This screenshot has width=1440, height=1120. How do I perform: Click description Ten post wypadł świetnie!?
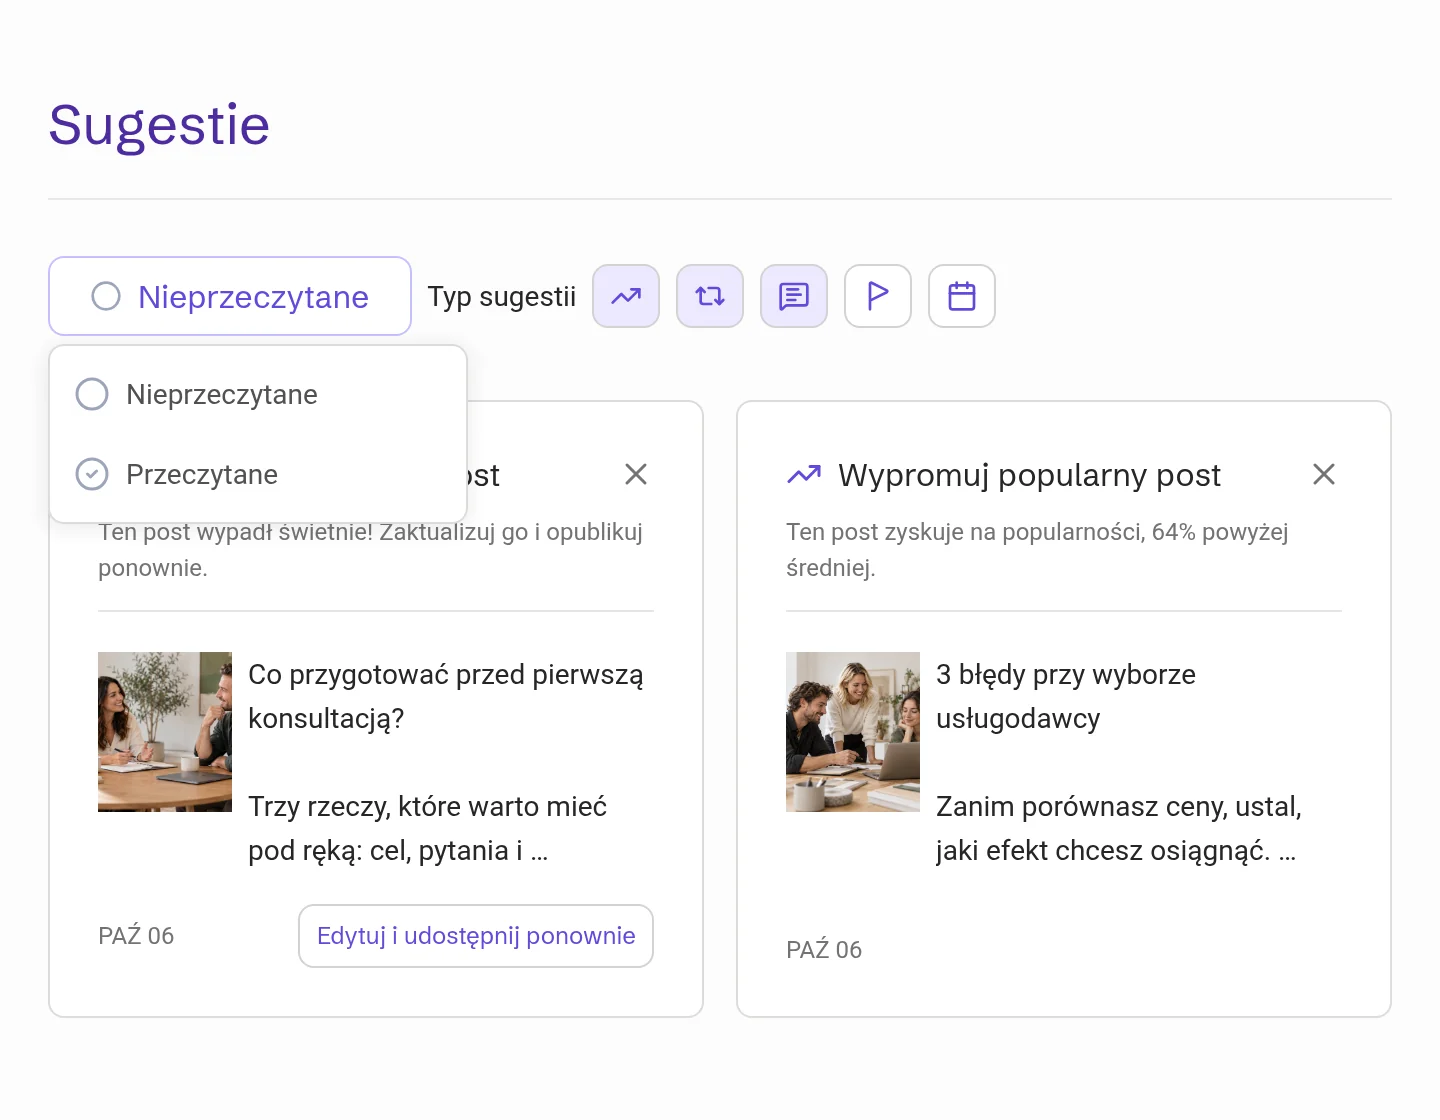[370, 550]
